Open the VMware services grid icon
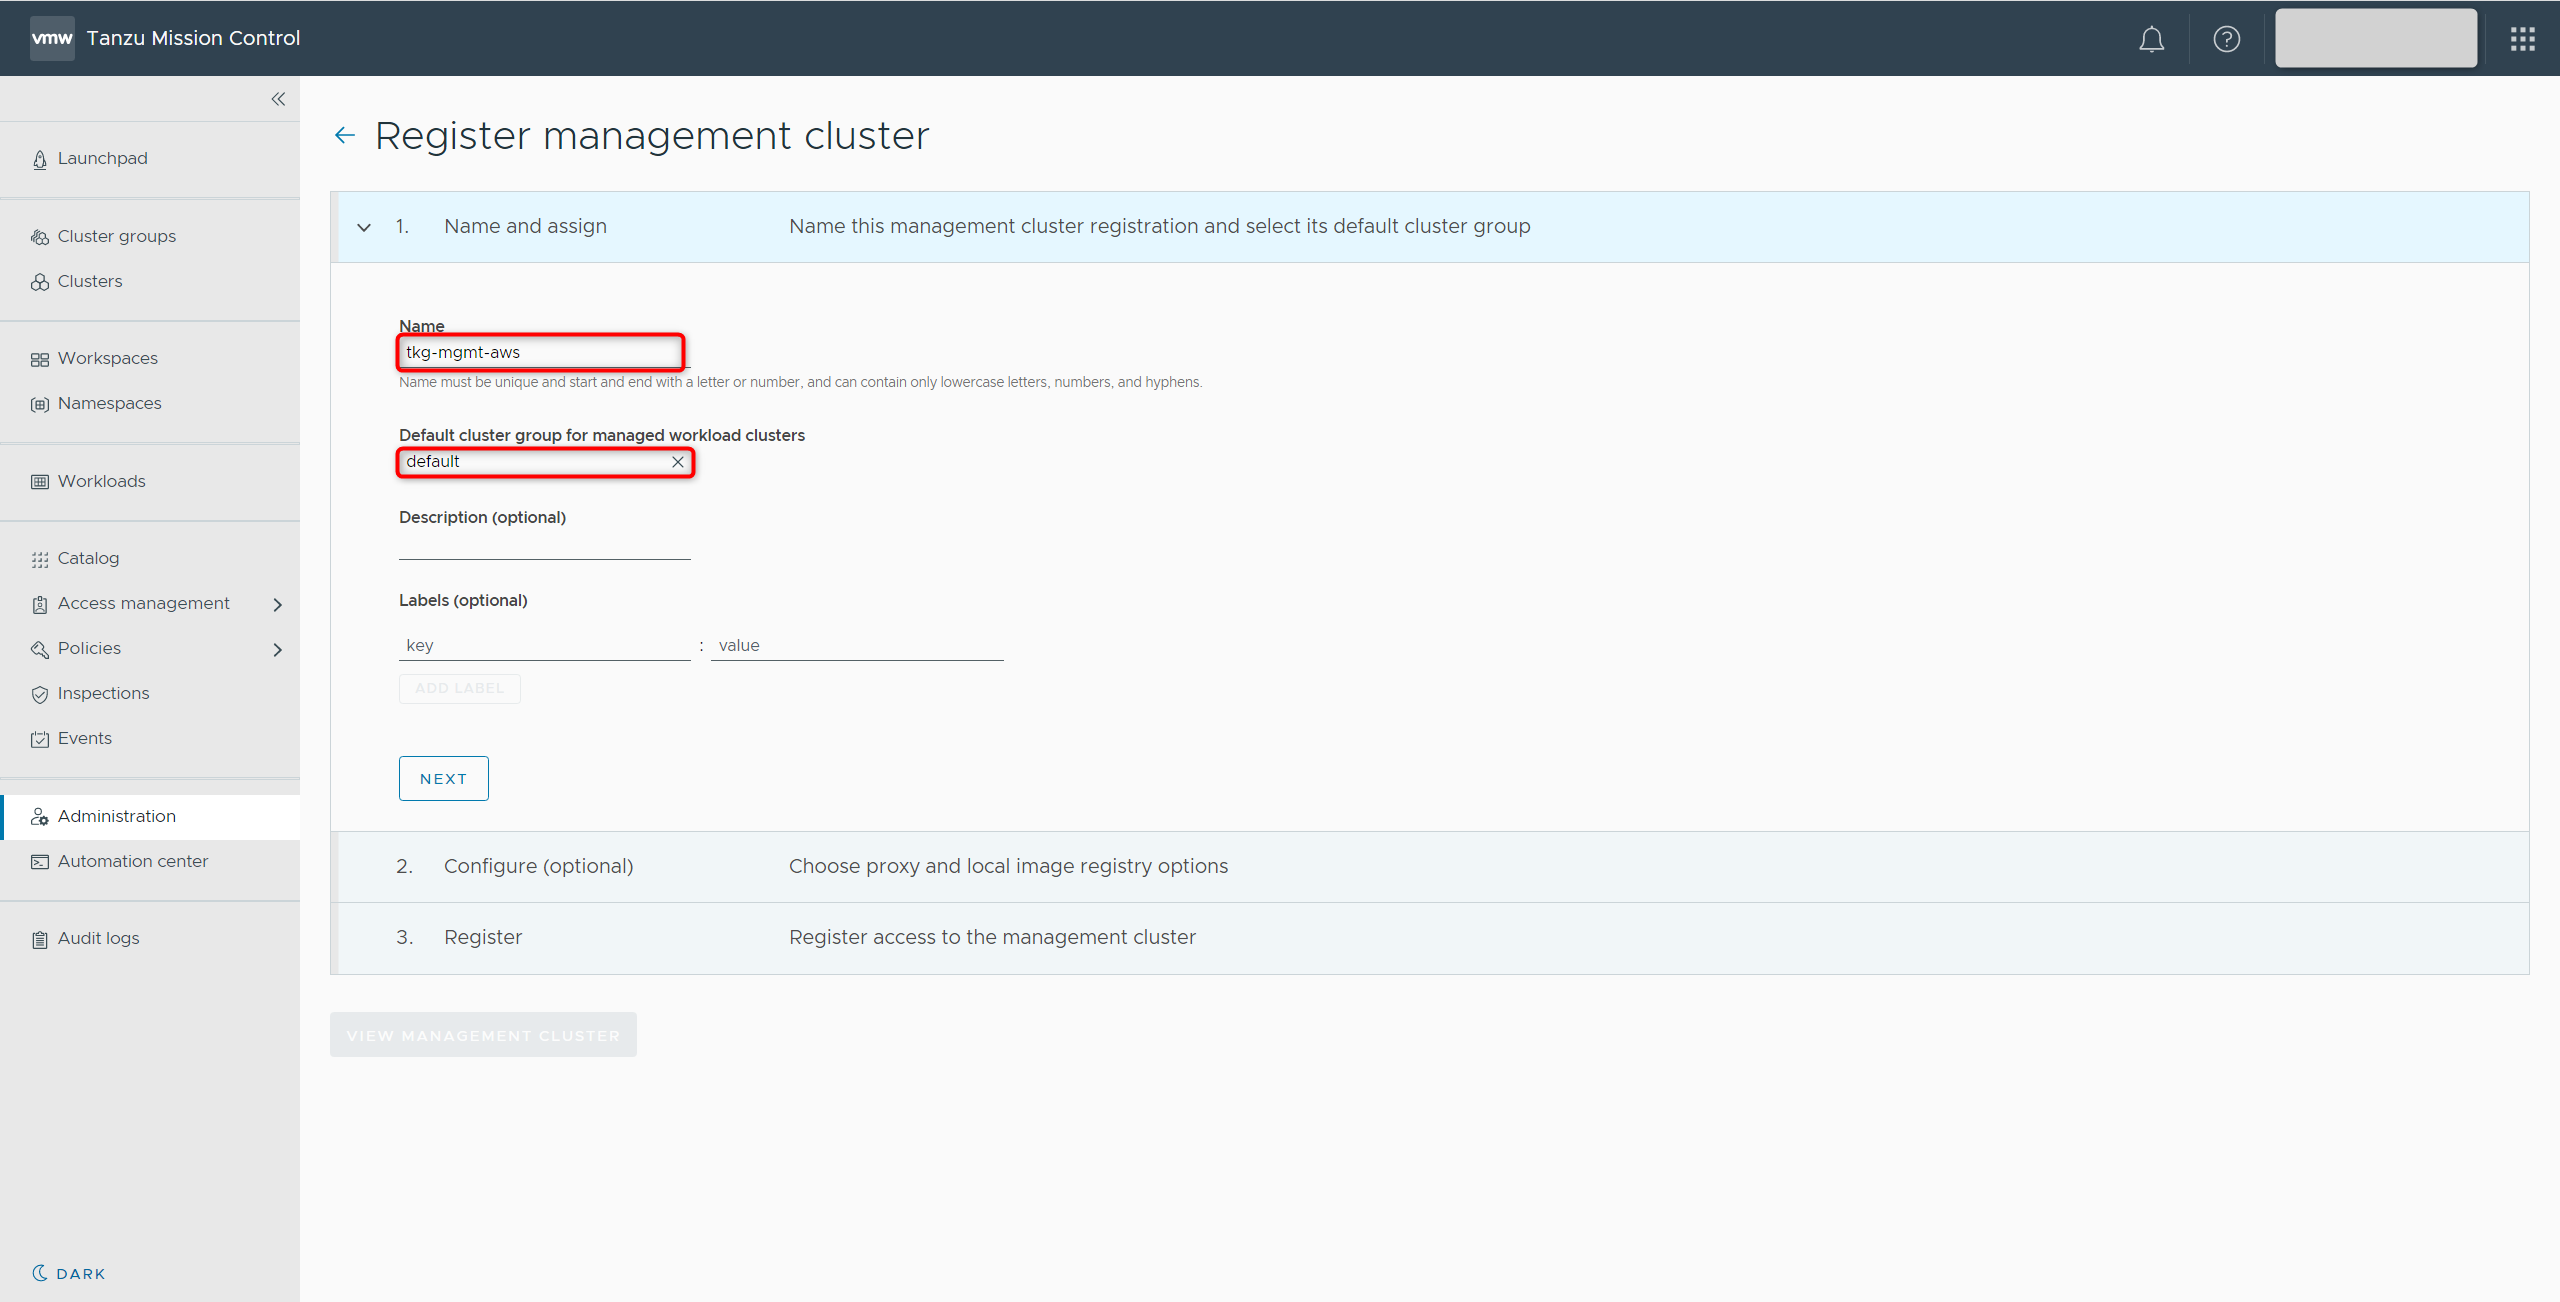The width and height of the screenshot is (2560, 1302). point(2522,39)
